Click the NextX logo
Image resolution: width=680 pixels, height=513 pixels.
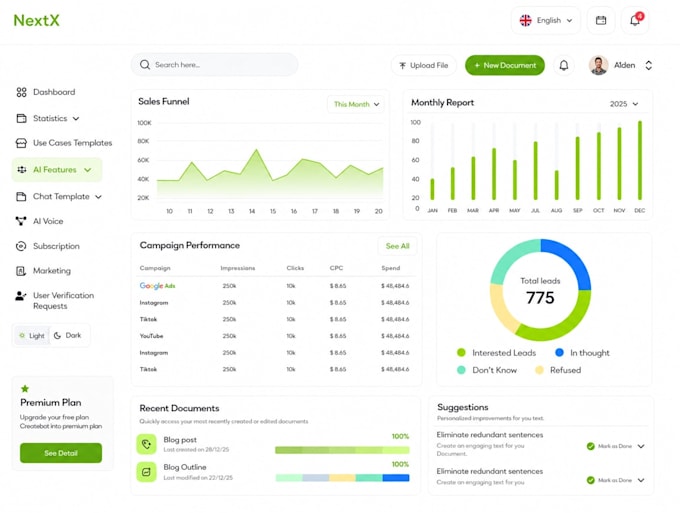pyautogui.click(x=36, y=20)
